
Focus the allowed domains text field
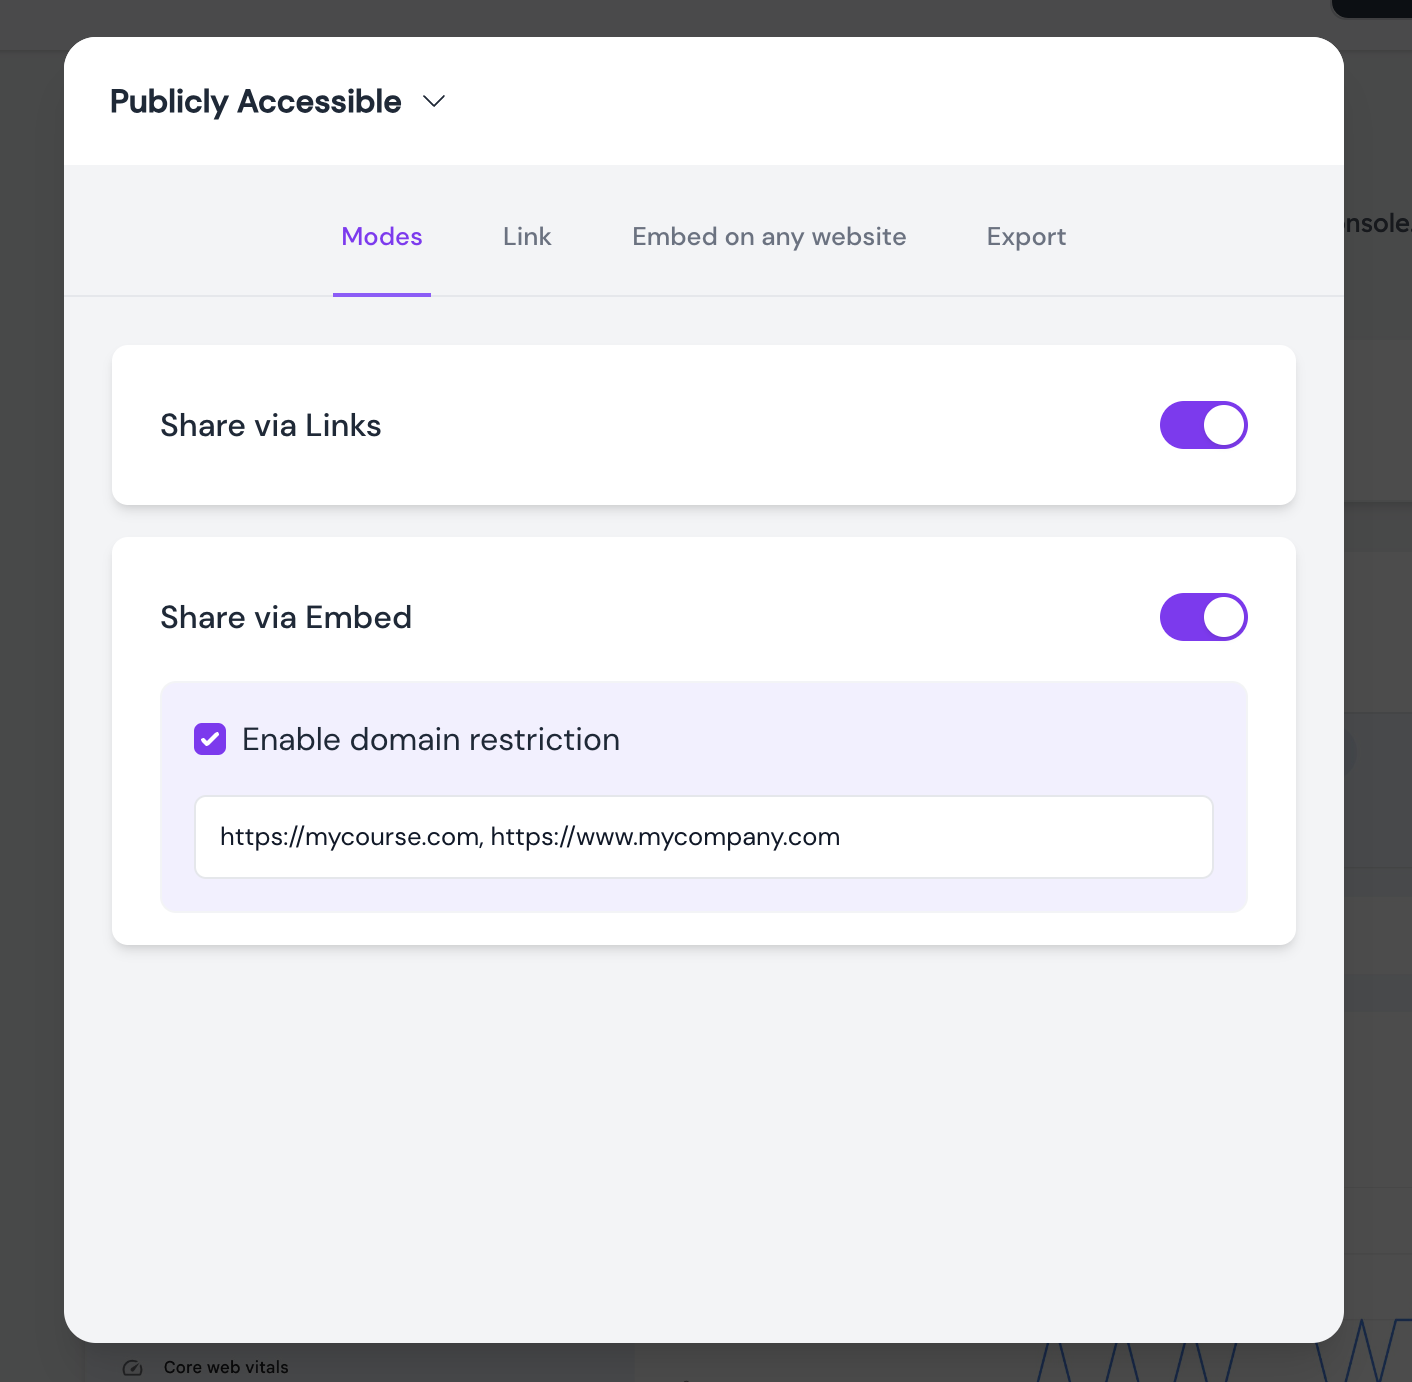coord(704,837)
